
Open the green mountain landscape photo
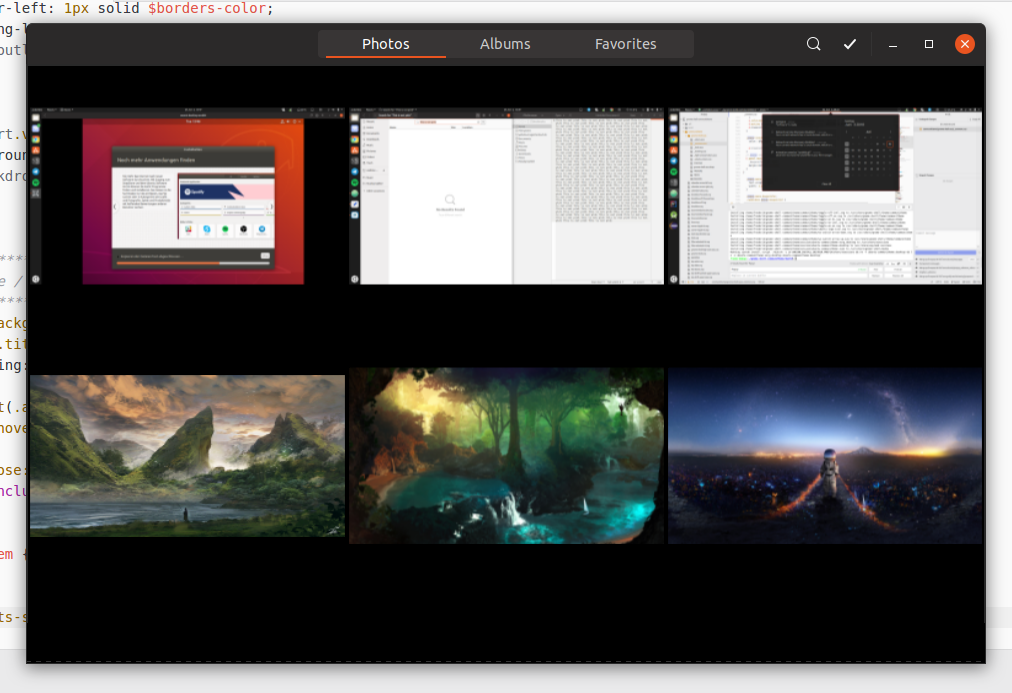(x=187, y=456)
